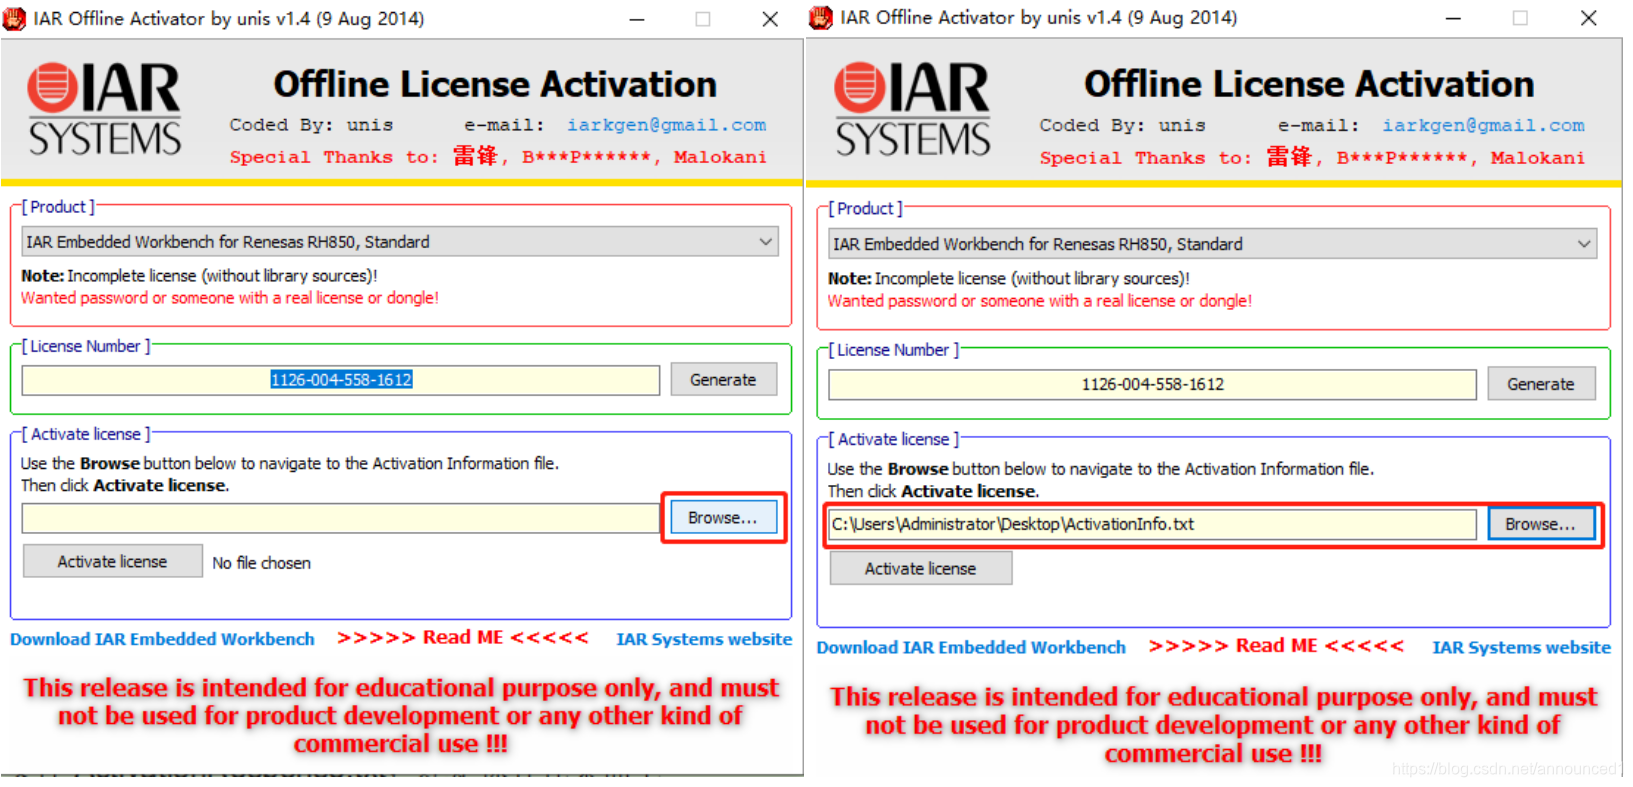1633x787 pixels.
Task: Click the educational purpose warning in right window
Action: (x=1213, y=724)
